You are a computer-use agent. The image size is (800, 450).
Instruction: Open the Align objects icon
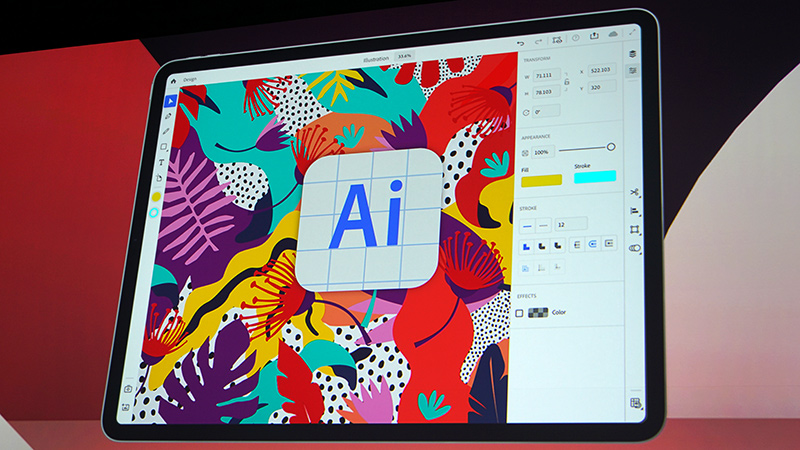click(x=634, y=211)
